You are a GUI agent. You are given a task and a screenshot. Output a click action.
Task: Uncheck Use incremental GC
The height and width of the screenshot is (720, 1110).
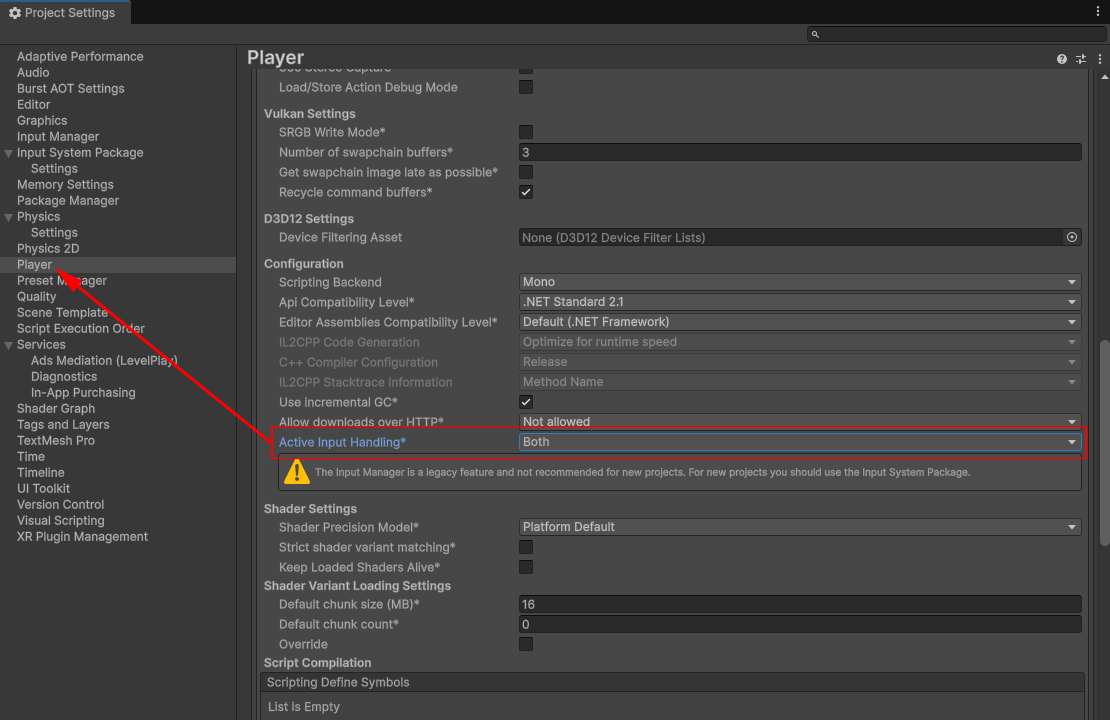(525, 401)
